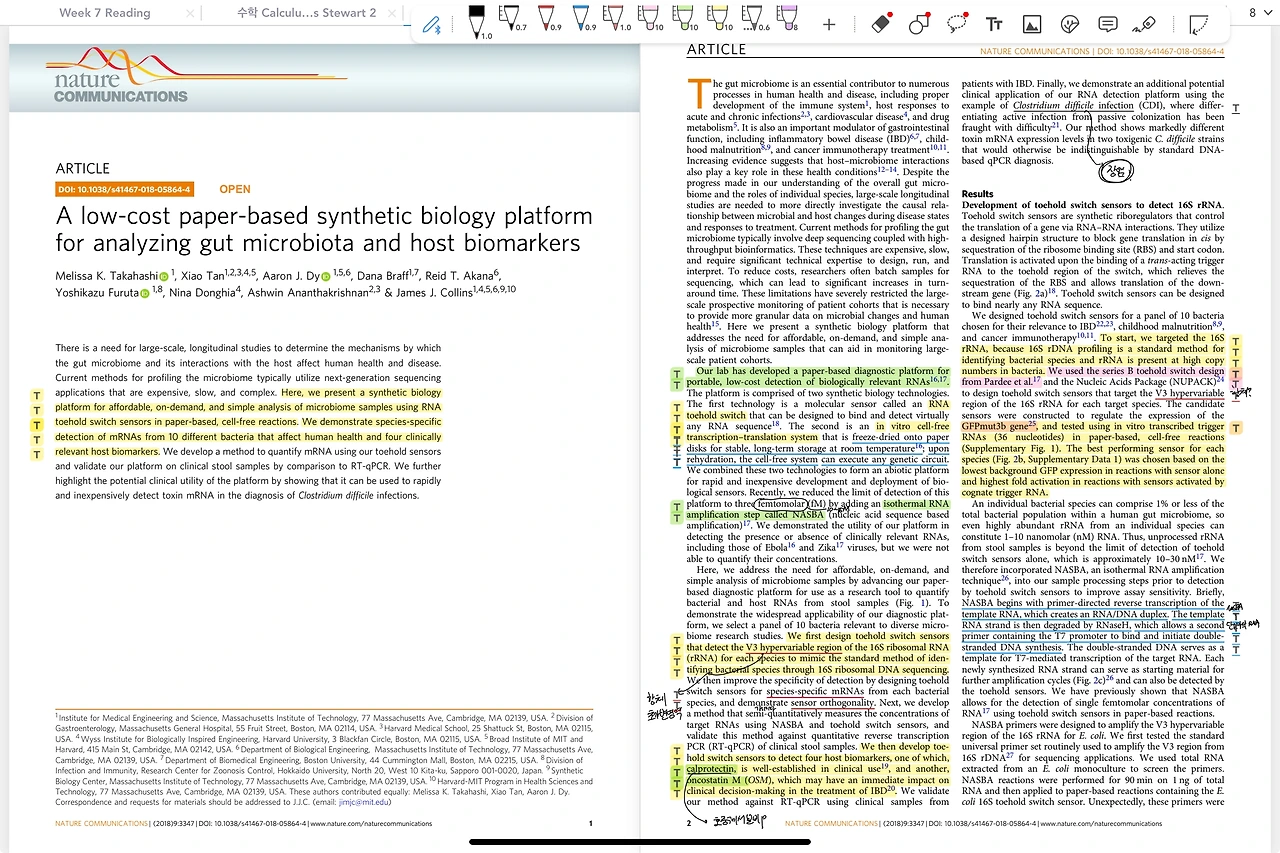Click the OPEN access label

click(x=235, y=189)
